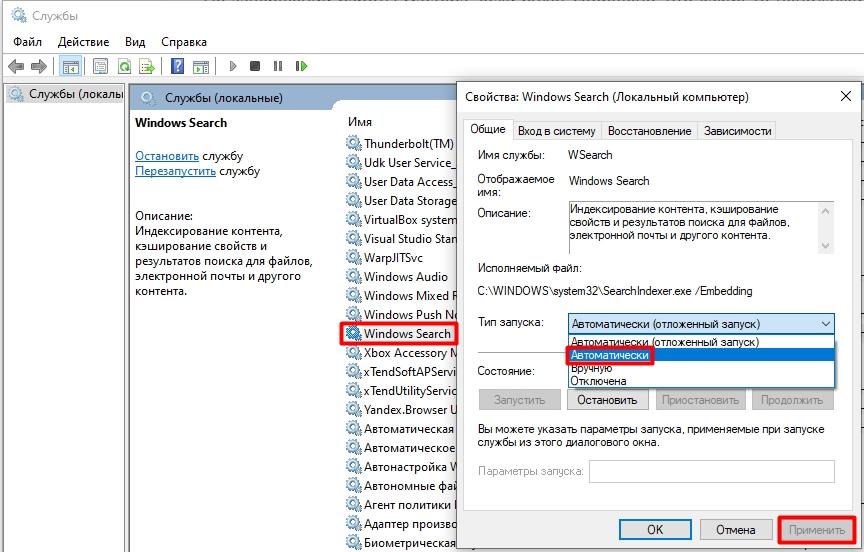Open the Вид menu
864x552 pixels.
click(135, 42)
